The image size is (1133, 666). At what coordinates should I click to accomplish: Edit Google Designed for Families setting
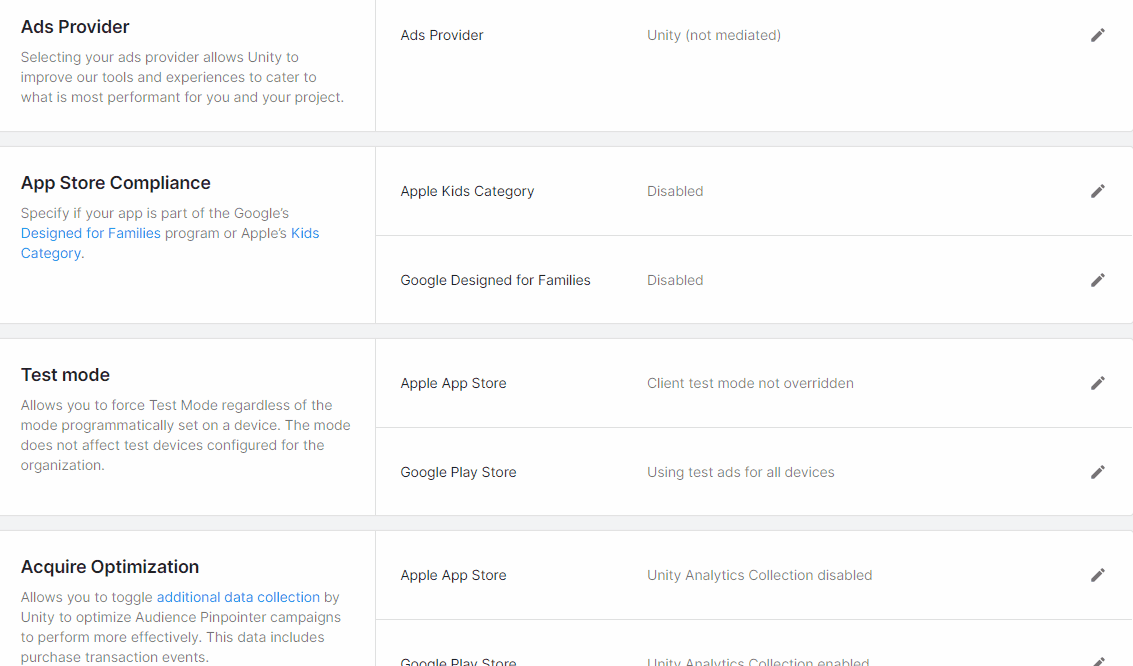[1097, 280]
